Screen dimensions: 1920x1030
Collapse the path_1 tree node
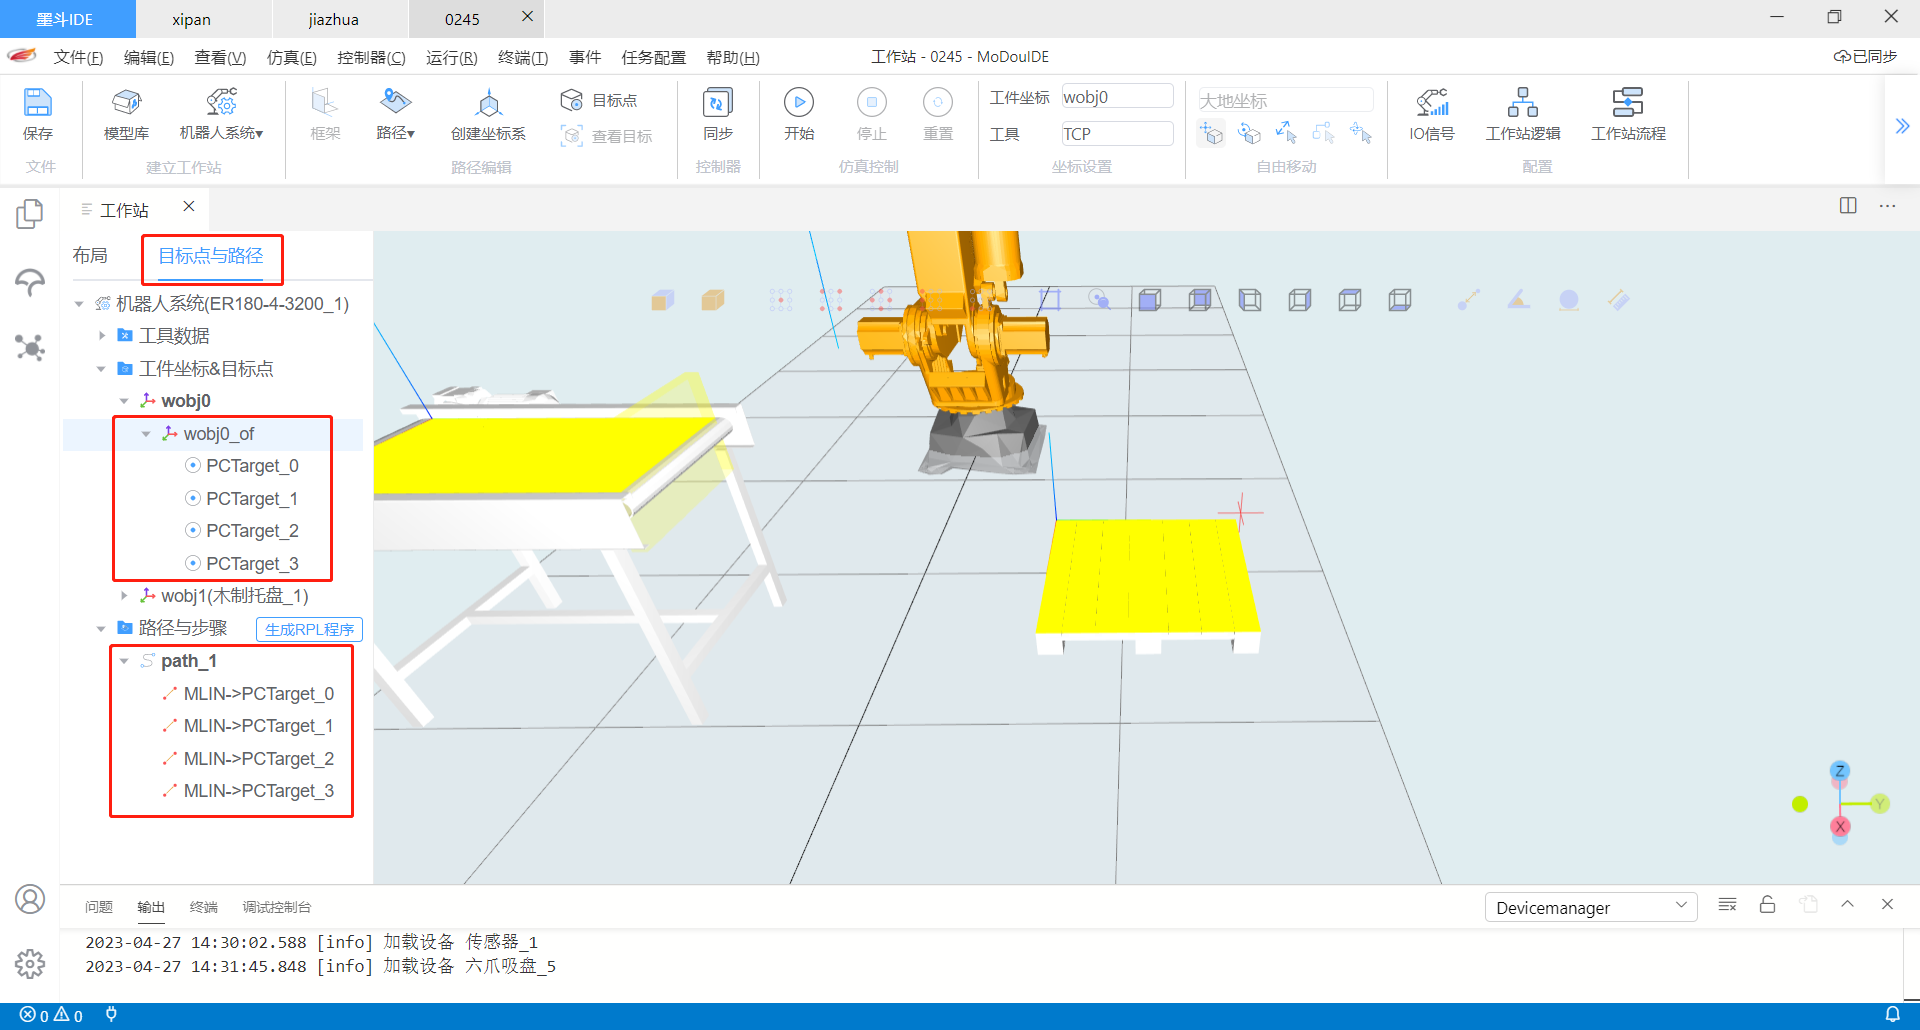tap(124, 661)
